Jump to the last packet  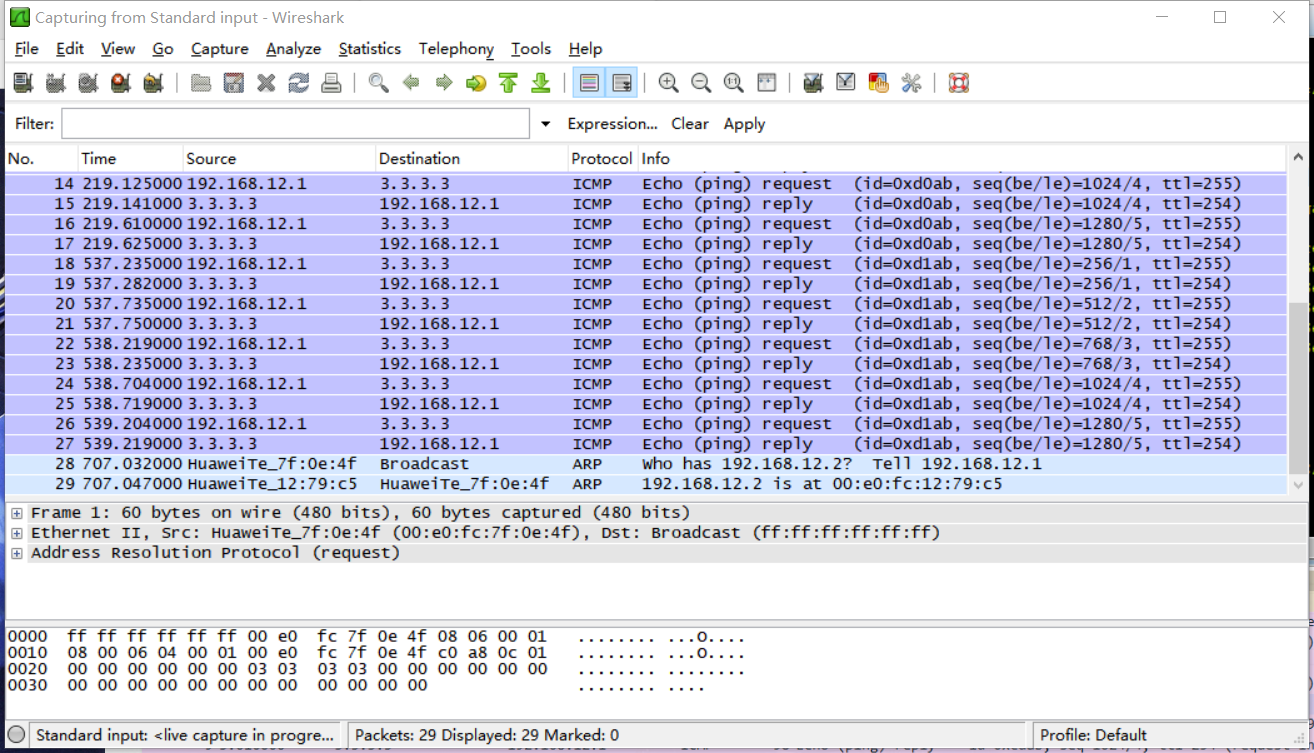pos(541,83)
